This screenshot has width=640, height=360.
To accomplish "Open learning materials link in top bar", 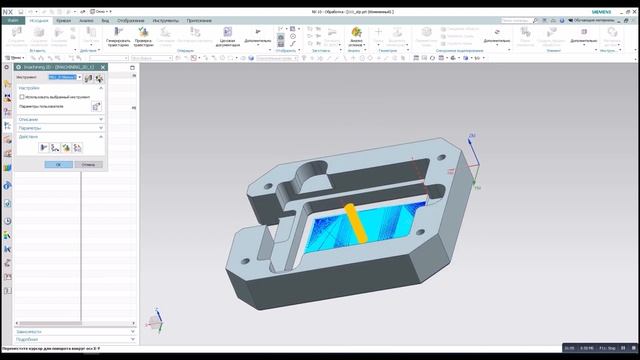I will [591, 20].
